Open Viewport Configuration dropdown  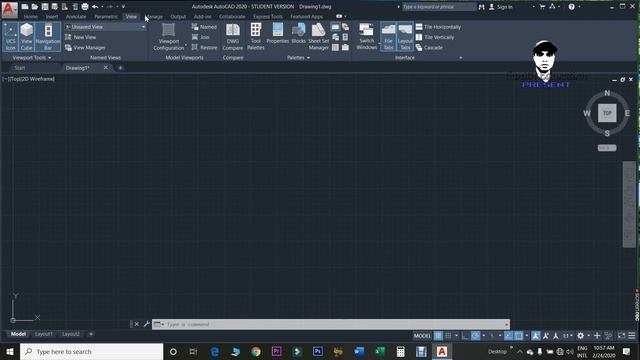[169, 37]
